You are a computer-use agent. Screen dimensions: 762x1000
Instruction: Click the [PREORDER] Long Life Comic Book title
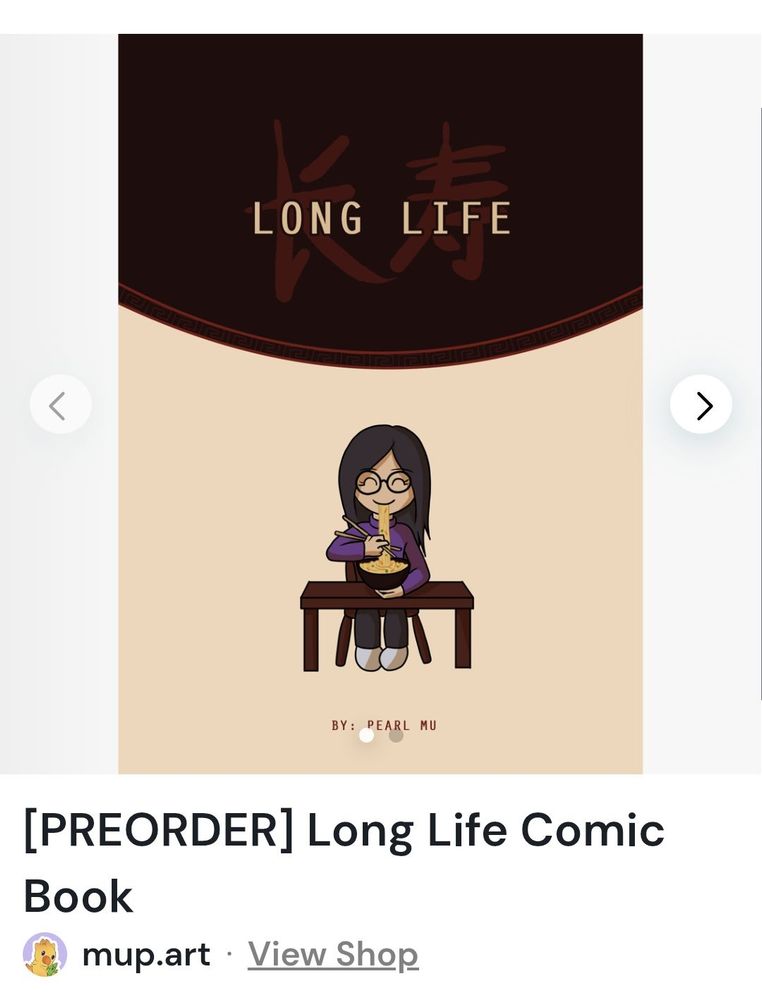[344, 862]
